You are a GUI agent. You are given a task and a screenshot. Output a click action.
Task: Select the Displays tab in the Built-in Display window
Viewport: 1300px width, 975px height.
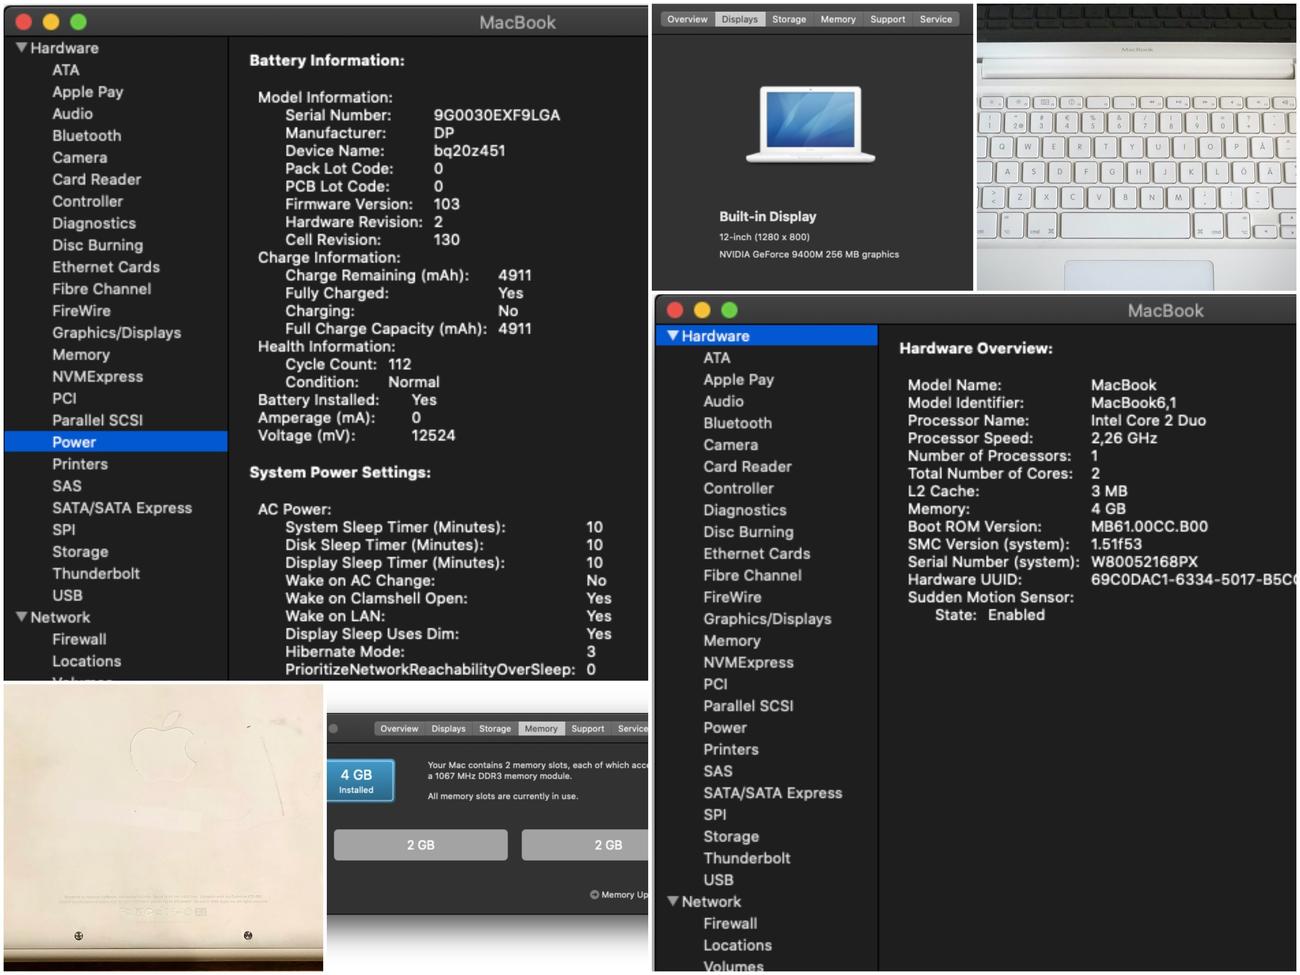tap(740, 19)
